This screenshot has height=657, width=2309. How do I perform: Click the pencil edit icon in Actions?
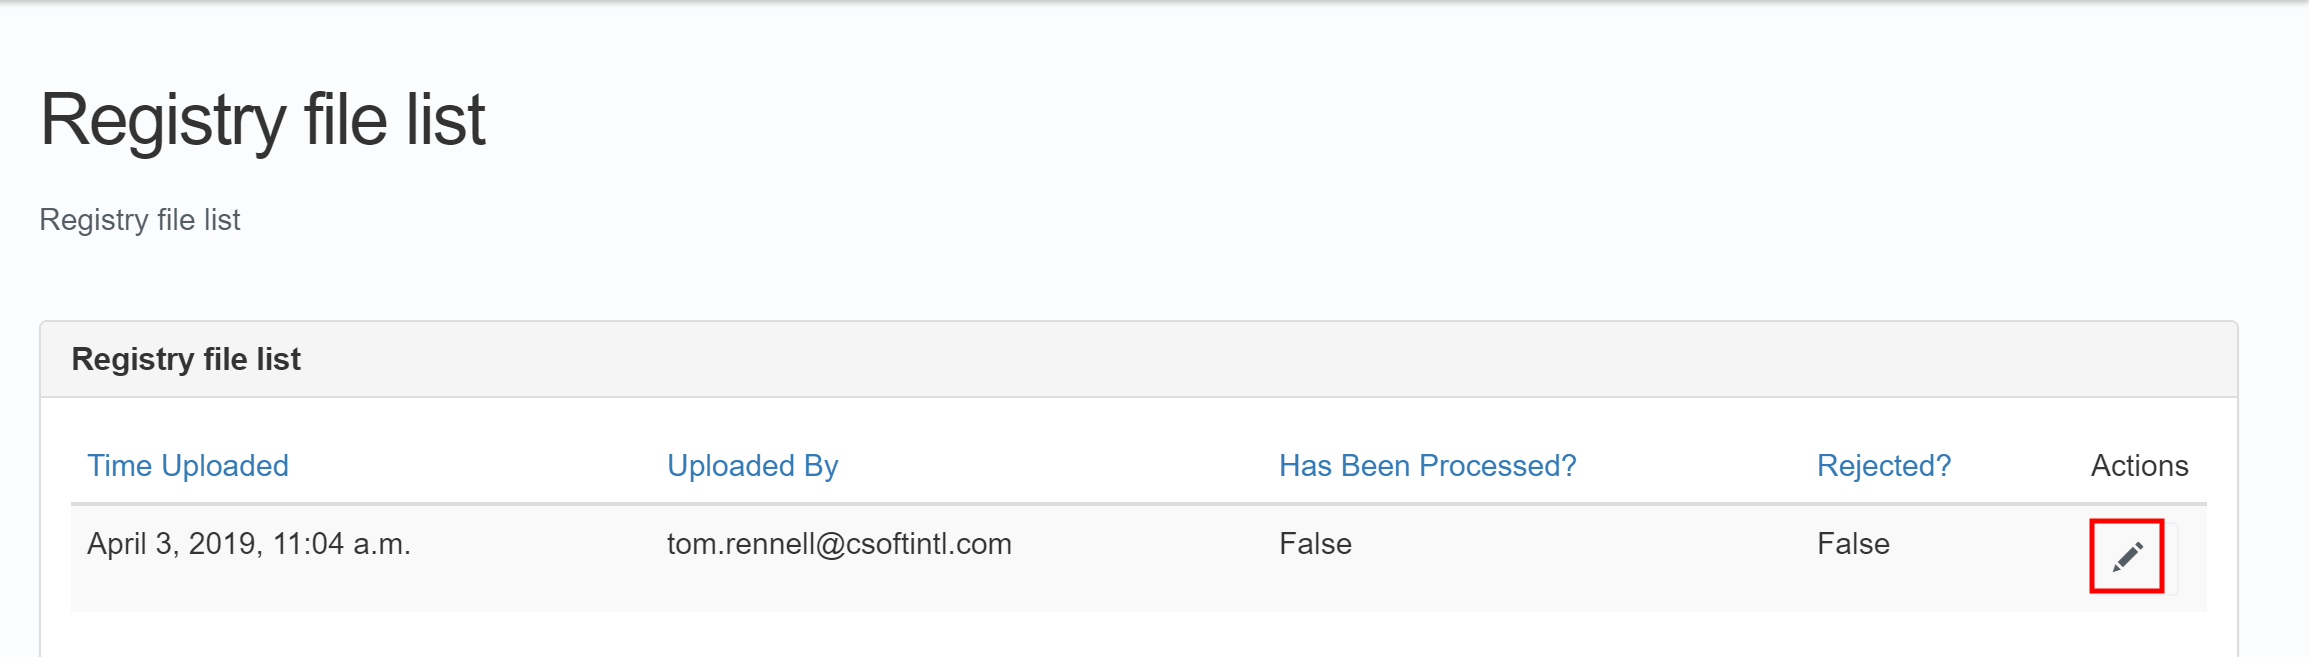2127,556
